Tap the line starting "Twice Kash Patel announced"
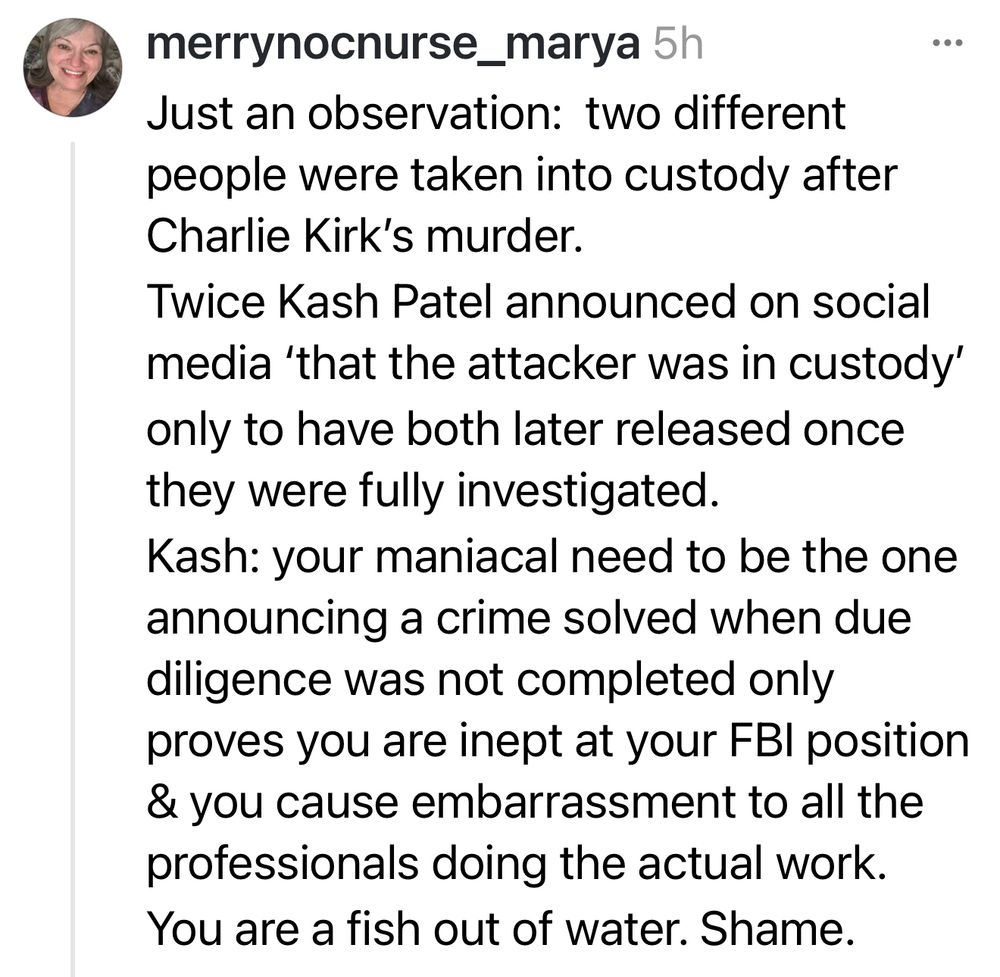The height and width of the screenshot is (977, 1000). click(538, 304)
